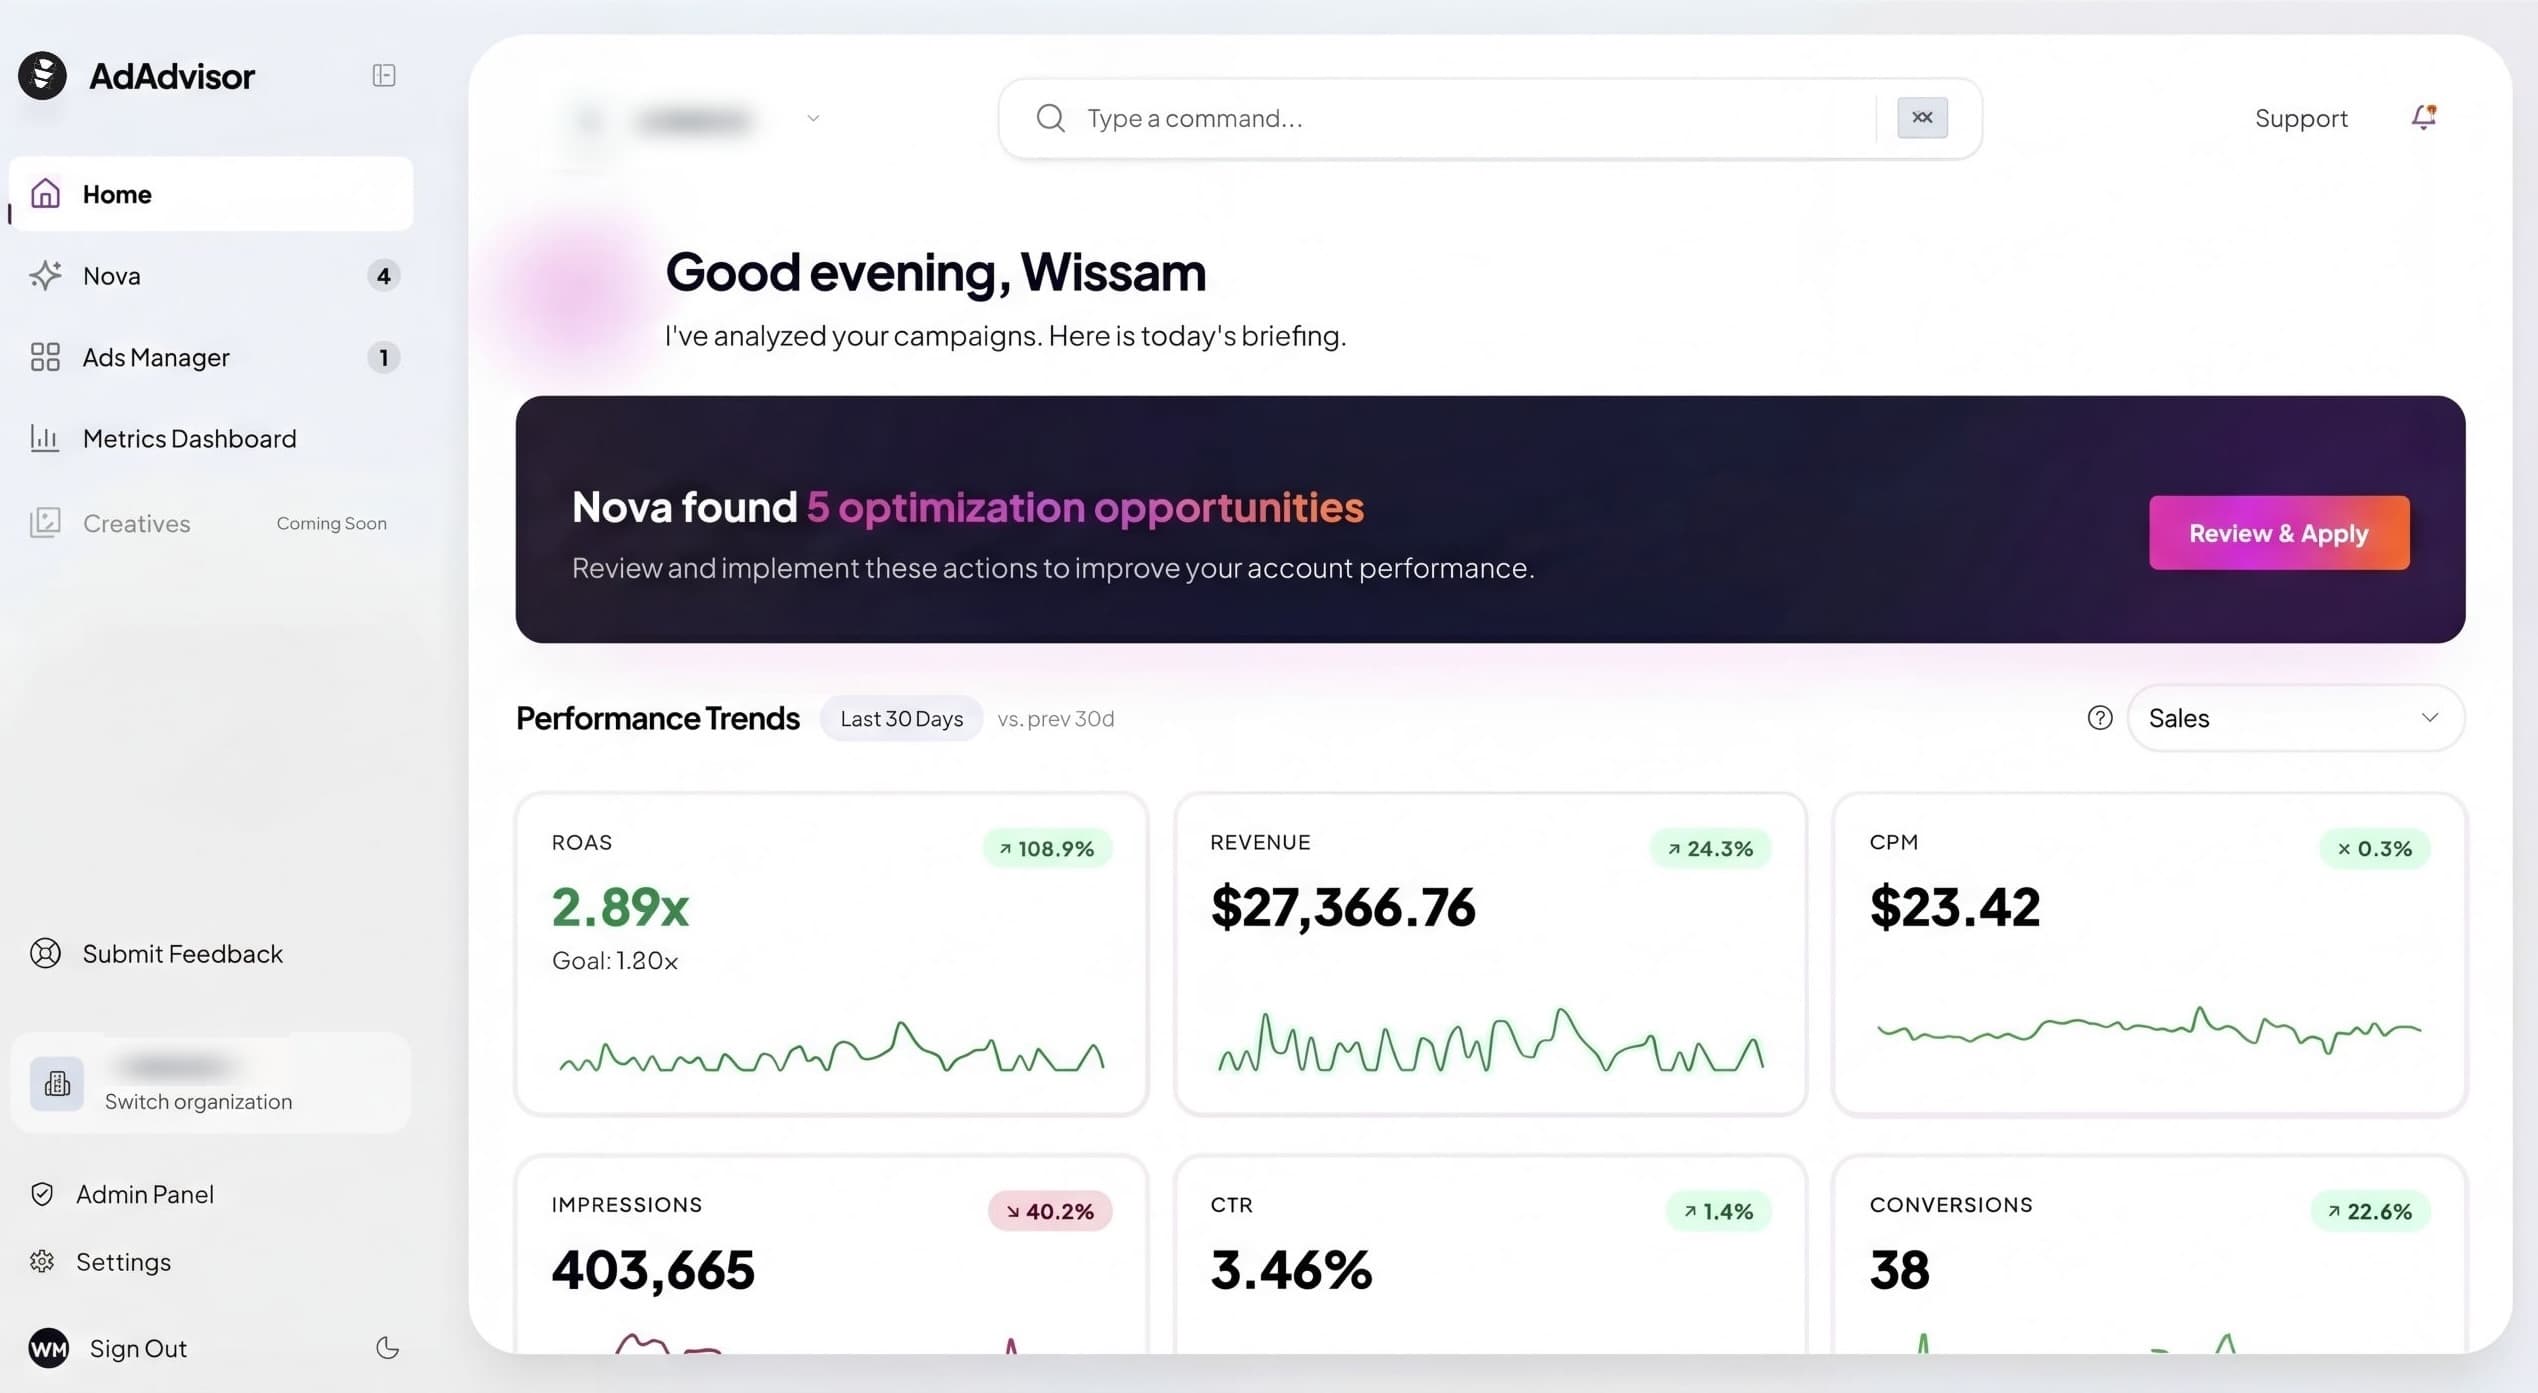Open Settings from the sidebar
Image resolution: width=2538 pixels, height=1393 pixels.
124,1261
